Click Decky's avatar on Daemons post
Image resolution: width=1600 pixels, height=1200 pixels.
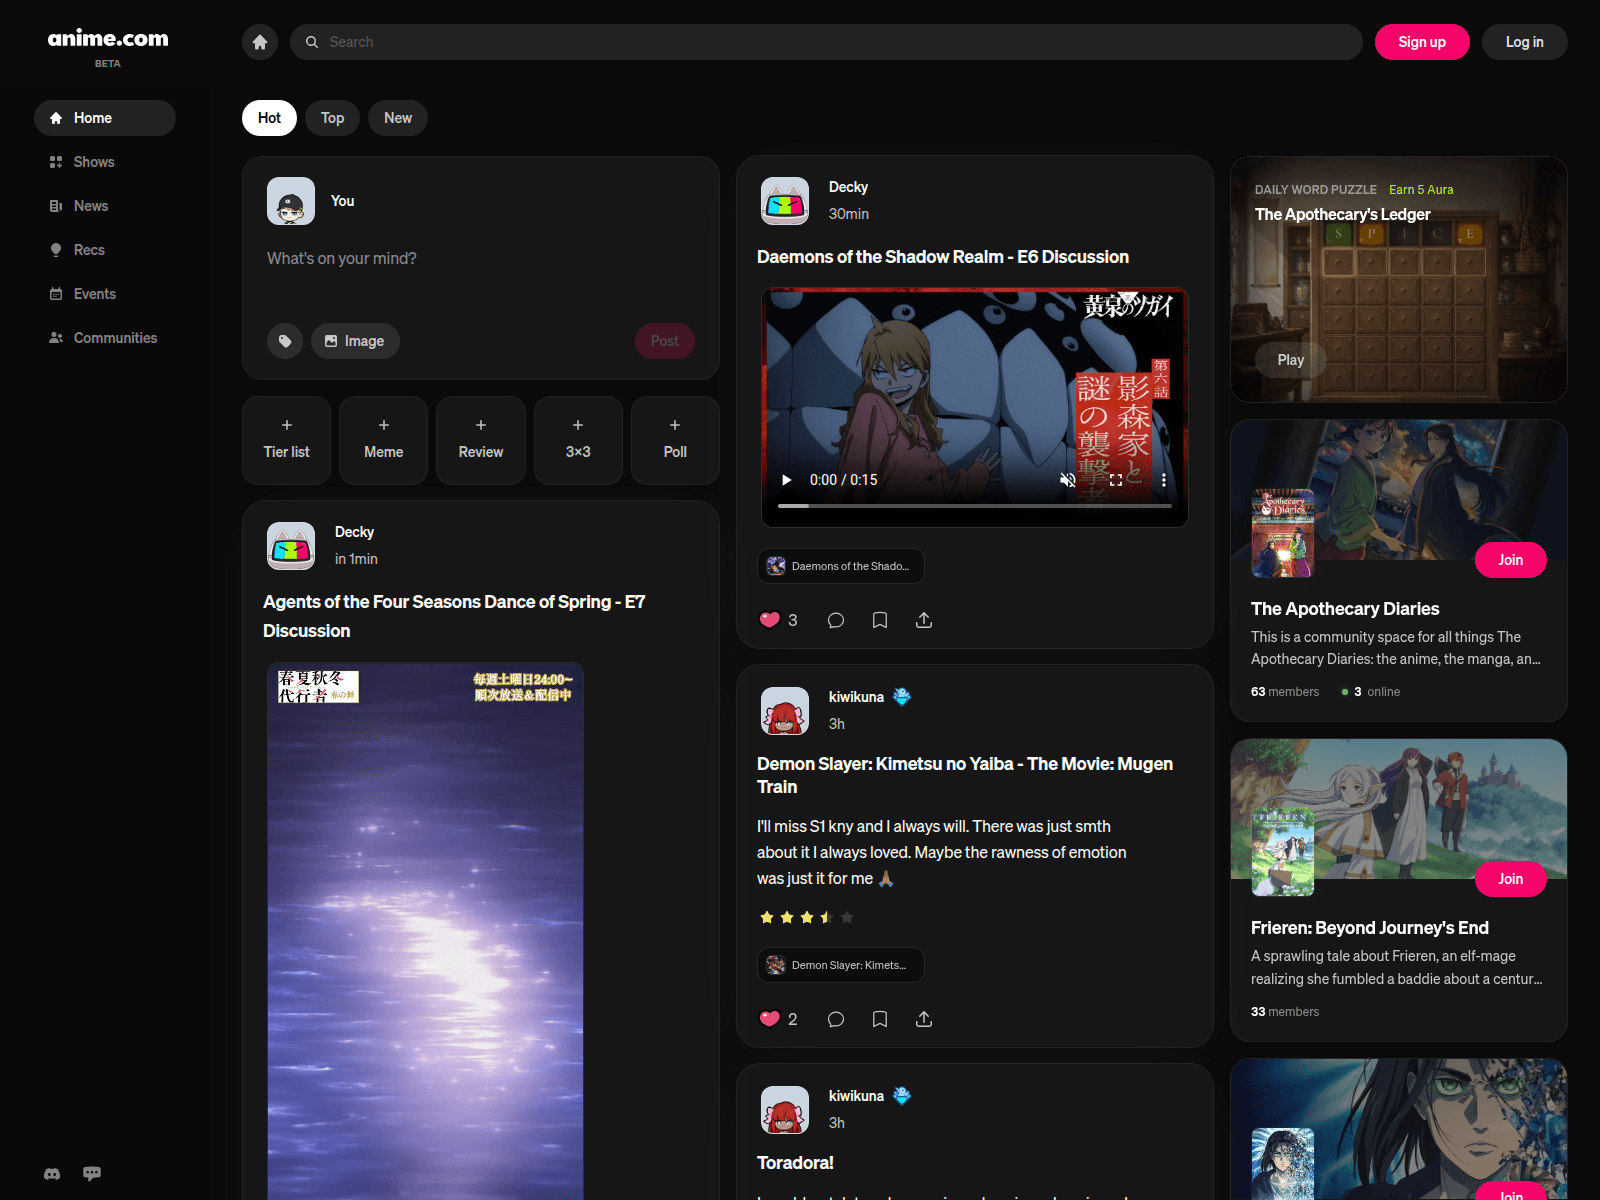785,201
